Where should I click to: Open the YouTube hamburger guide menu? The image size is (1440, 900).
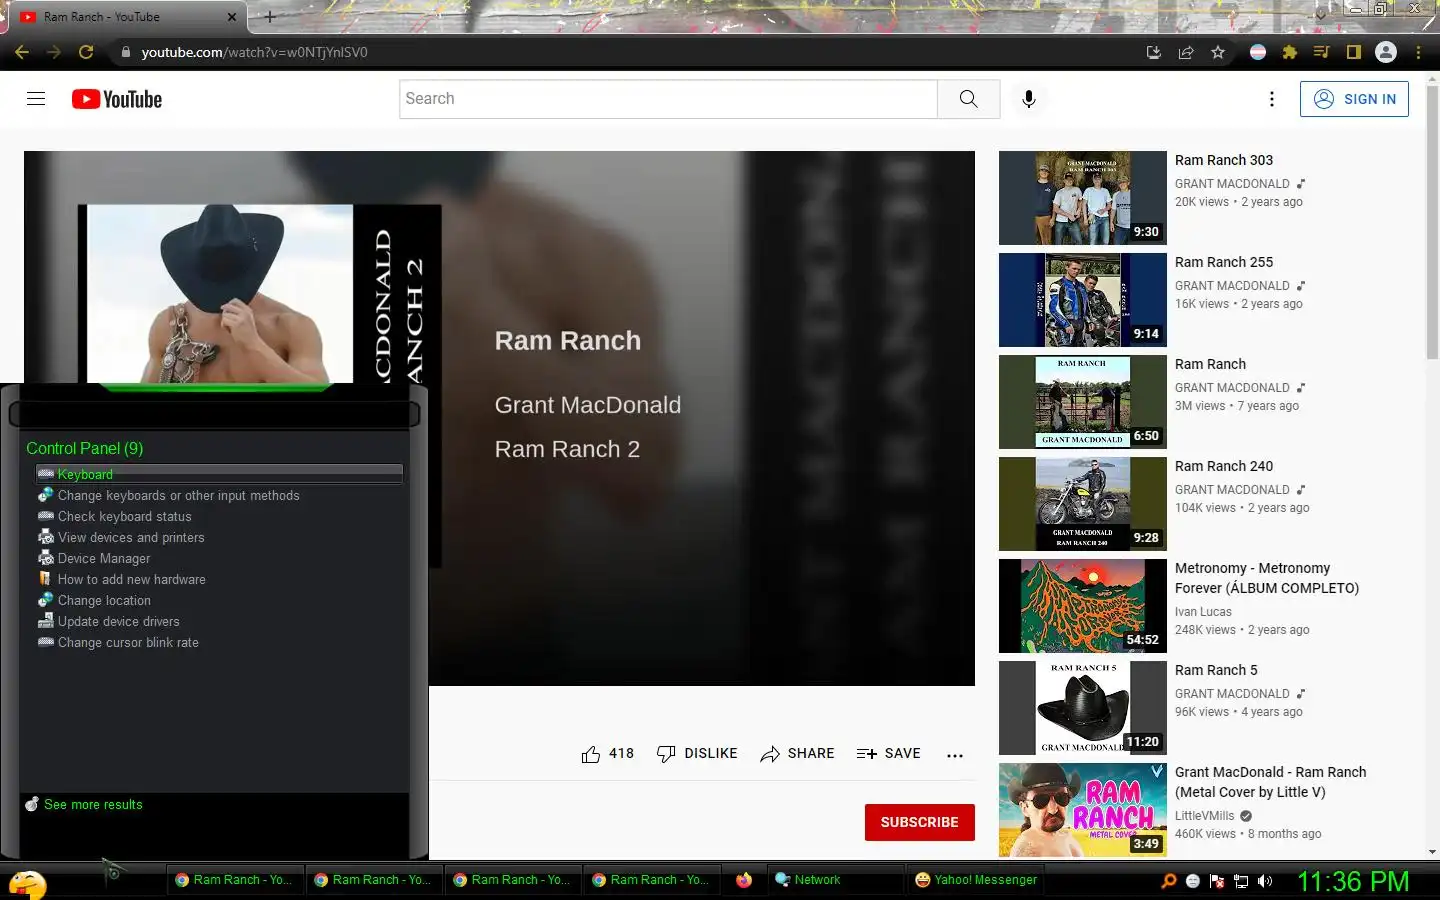point(36,99)
